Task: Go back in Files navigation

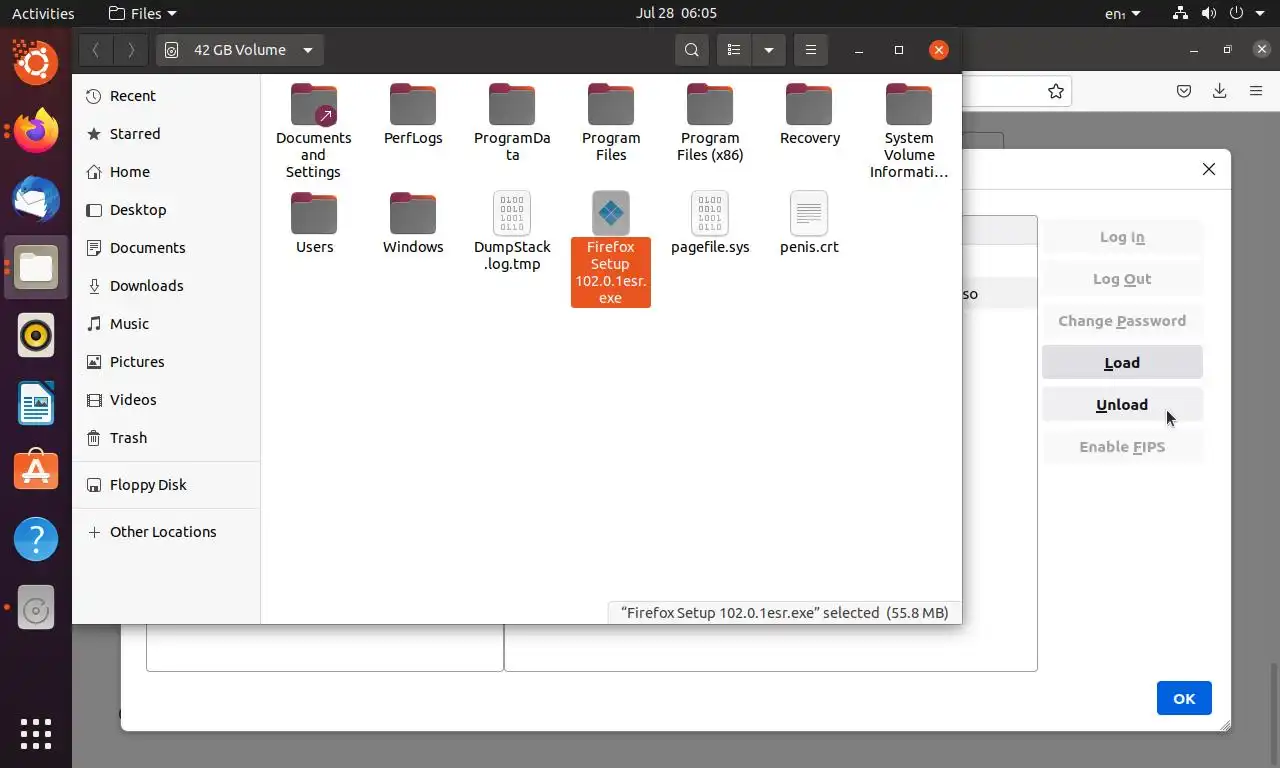Action: [95, 50]
